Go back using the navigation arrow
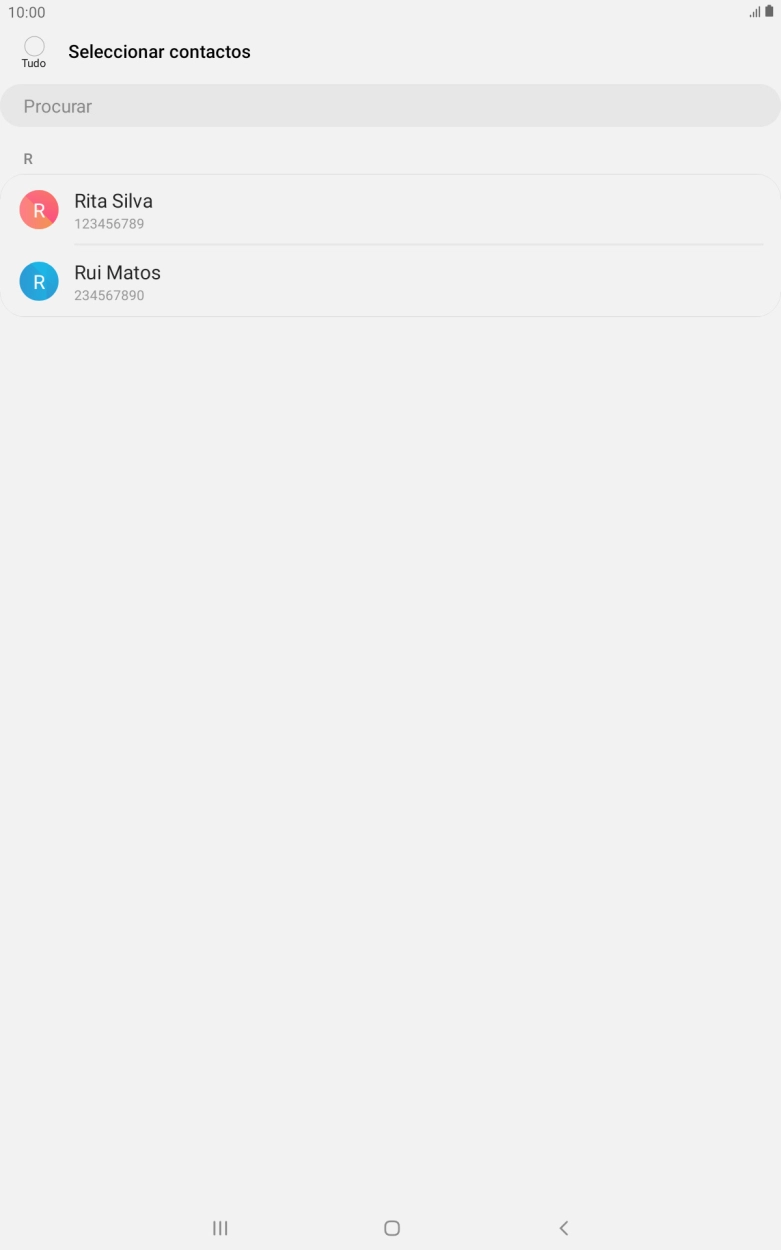The width and height of the screenshot is (781, 1250). click(x=563, y=1228)
